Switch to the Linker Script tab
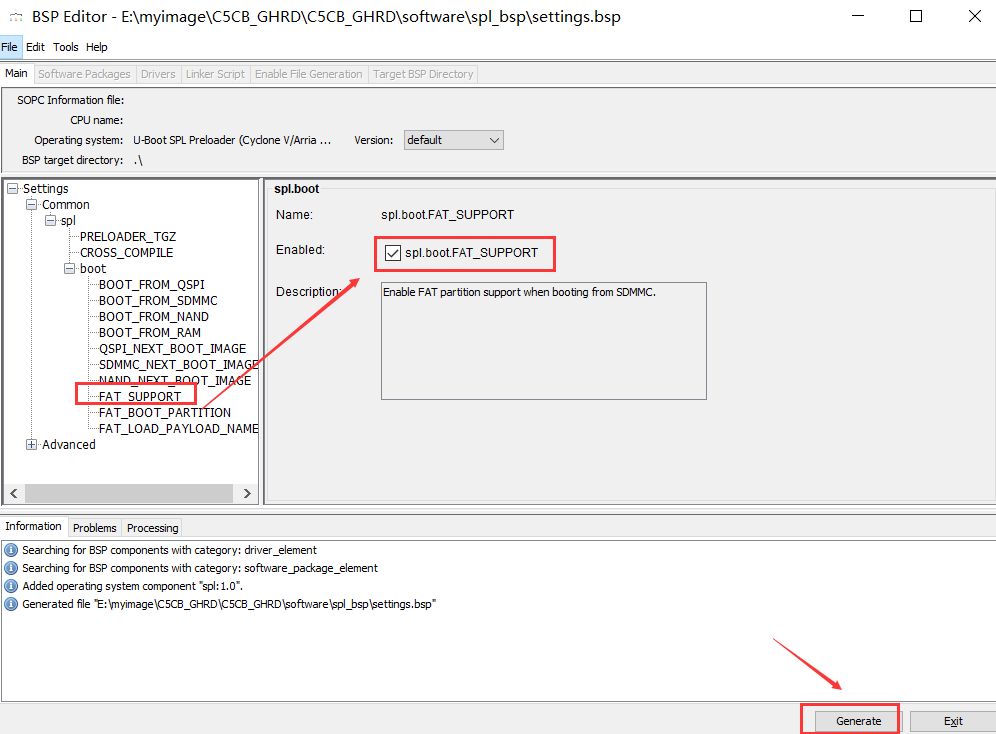This screenshot has width=996, height=734. (215, 74)
